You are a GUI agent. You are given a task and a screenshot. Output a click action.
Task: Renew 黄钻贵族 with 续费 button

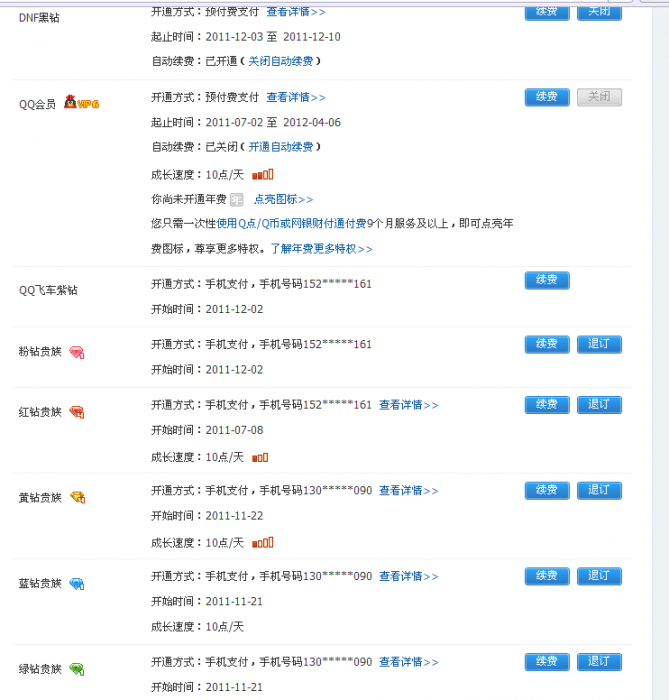(547, 491)
